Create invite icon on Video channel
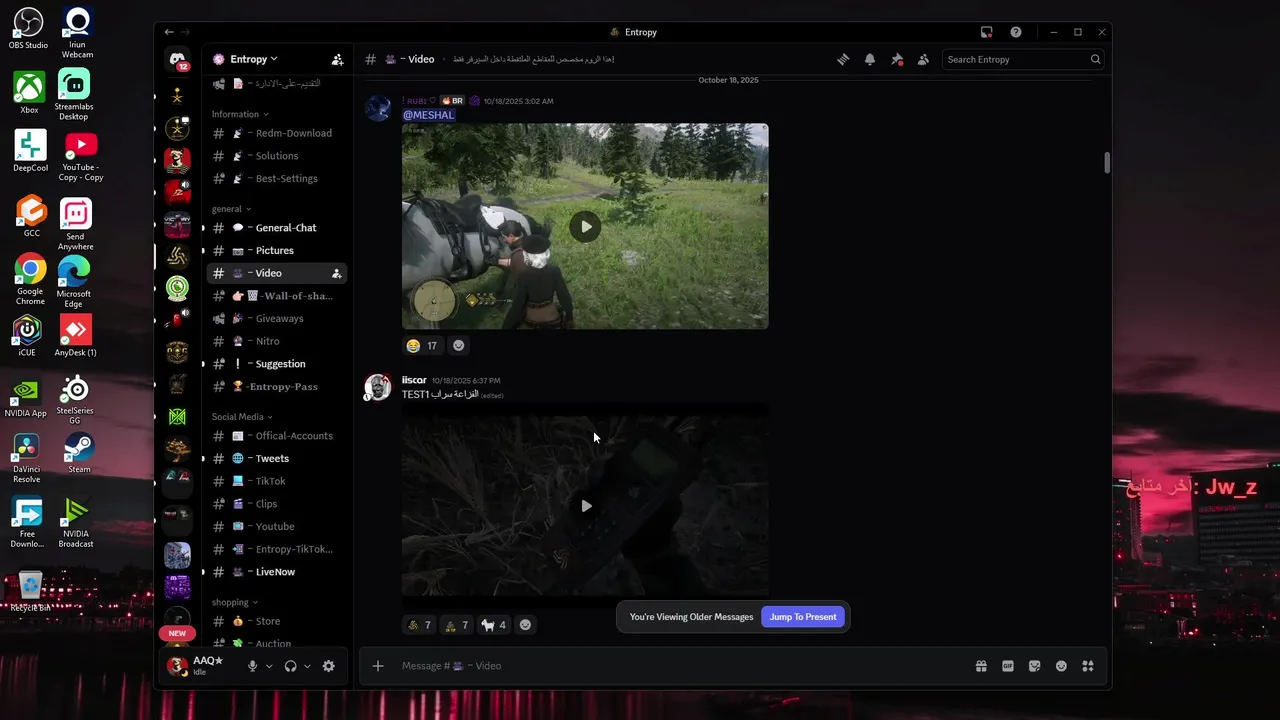 [336, 273]
